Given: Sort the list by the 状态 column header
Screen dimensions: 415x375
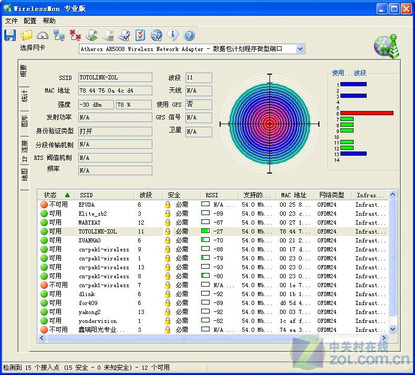Looking at the screenshot, I should click(57, 195).
